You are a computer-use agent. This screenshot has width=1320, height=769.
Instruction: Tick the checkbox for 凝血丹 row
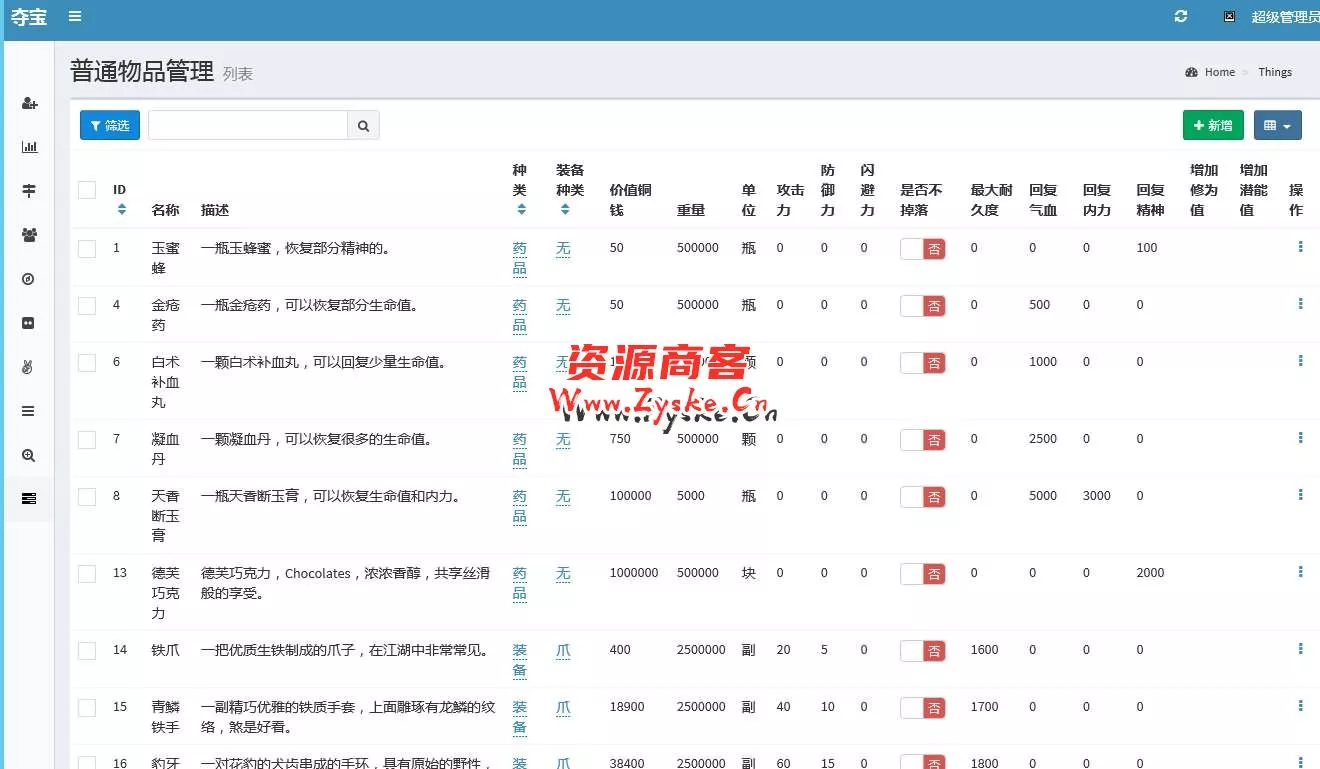click(x=87, y=440)
